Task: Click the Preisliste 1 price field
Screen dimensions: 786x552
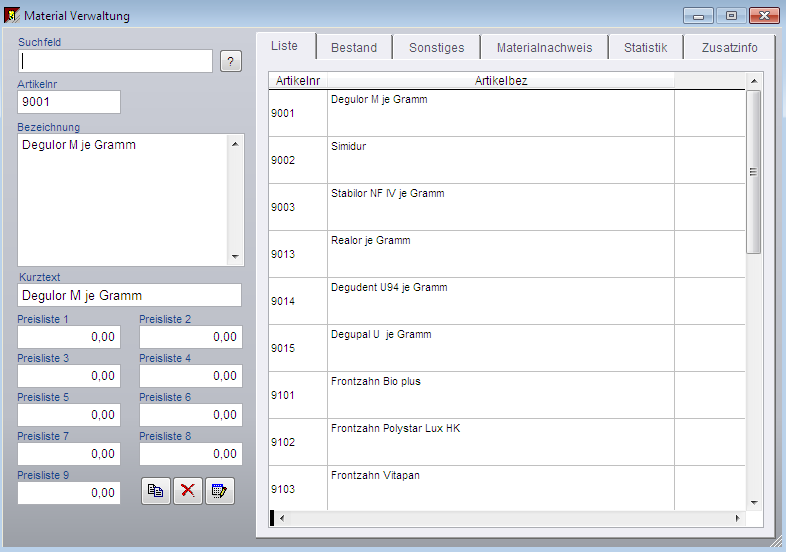Action: click(69, 337)
